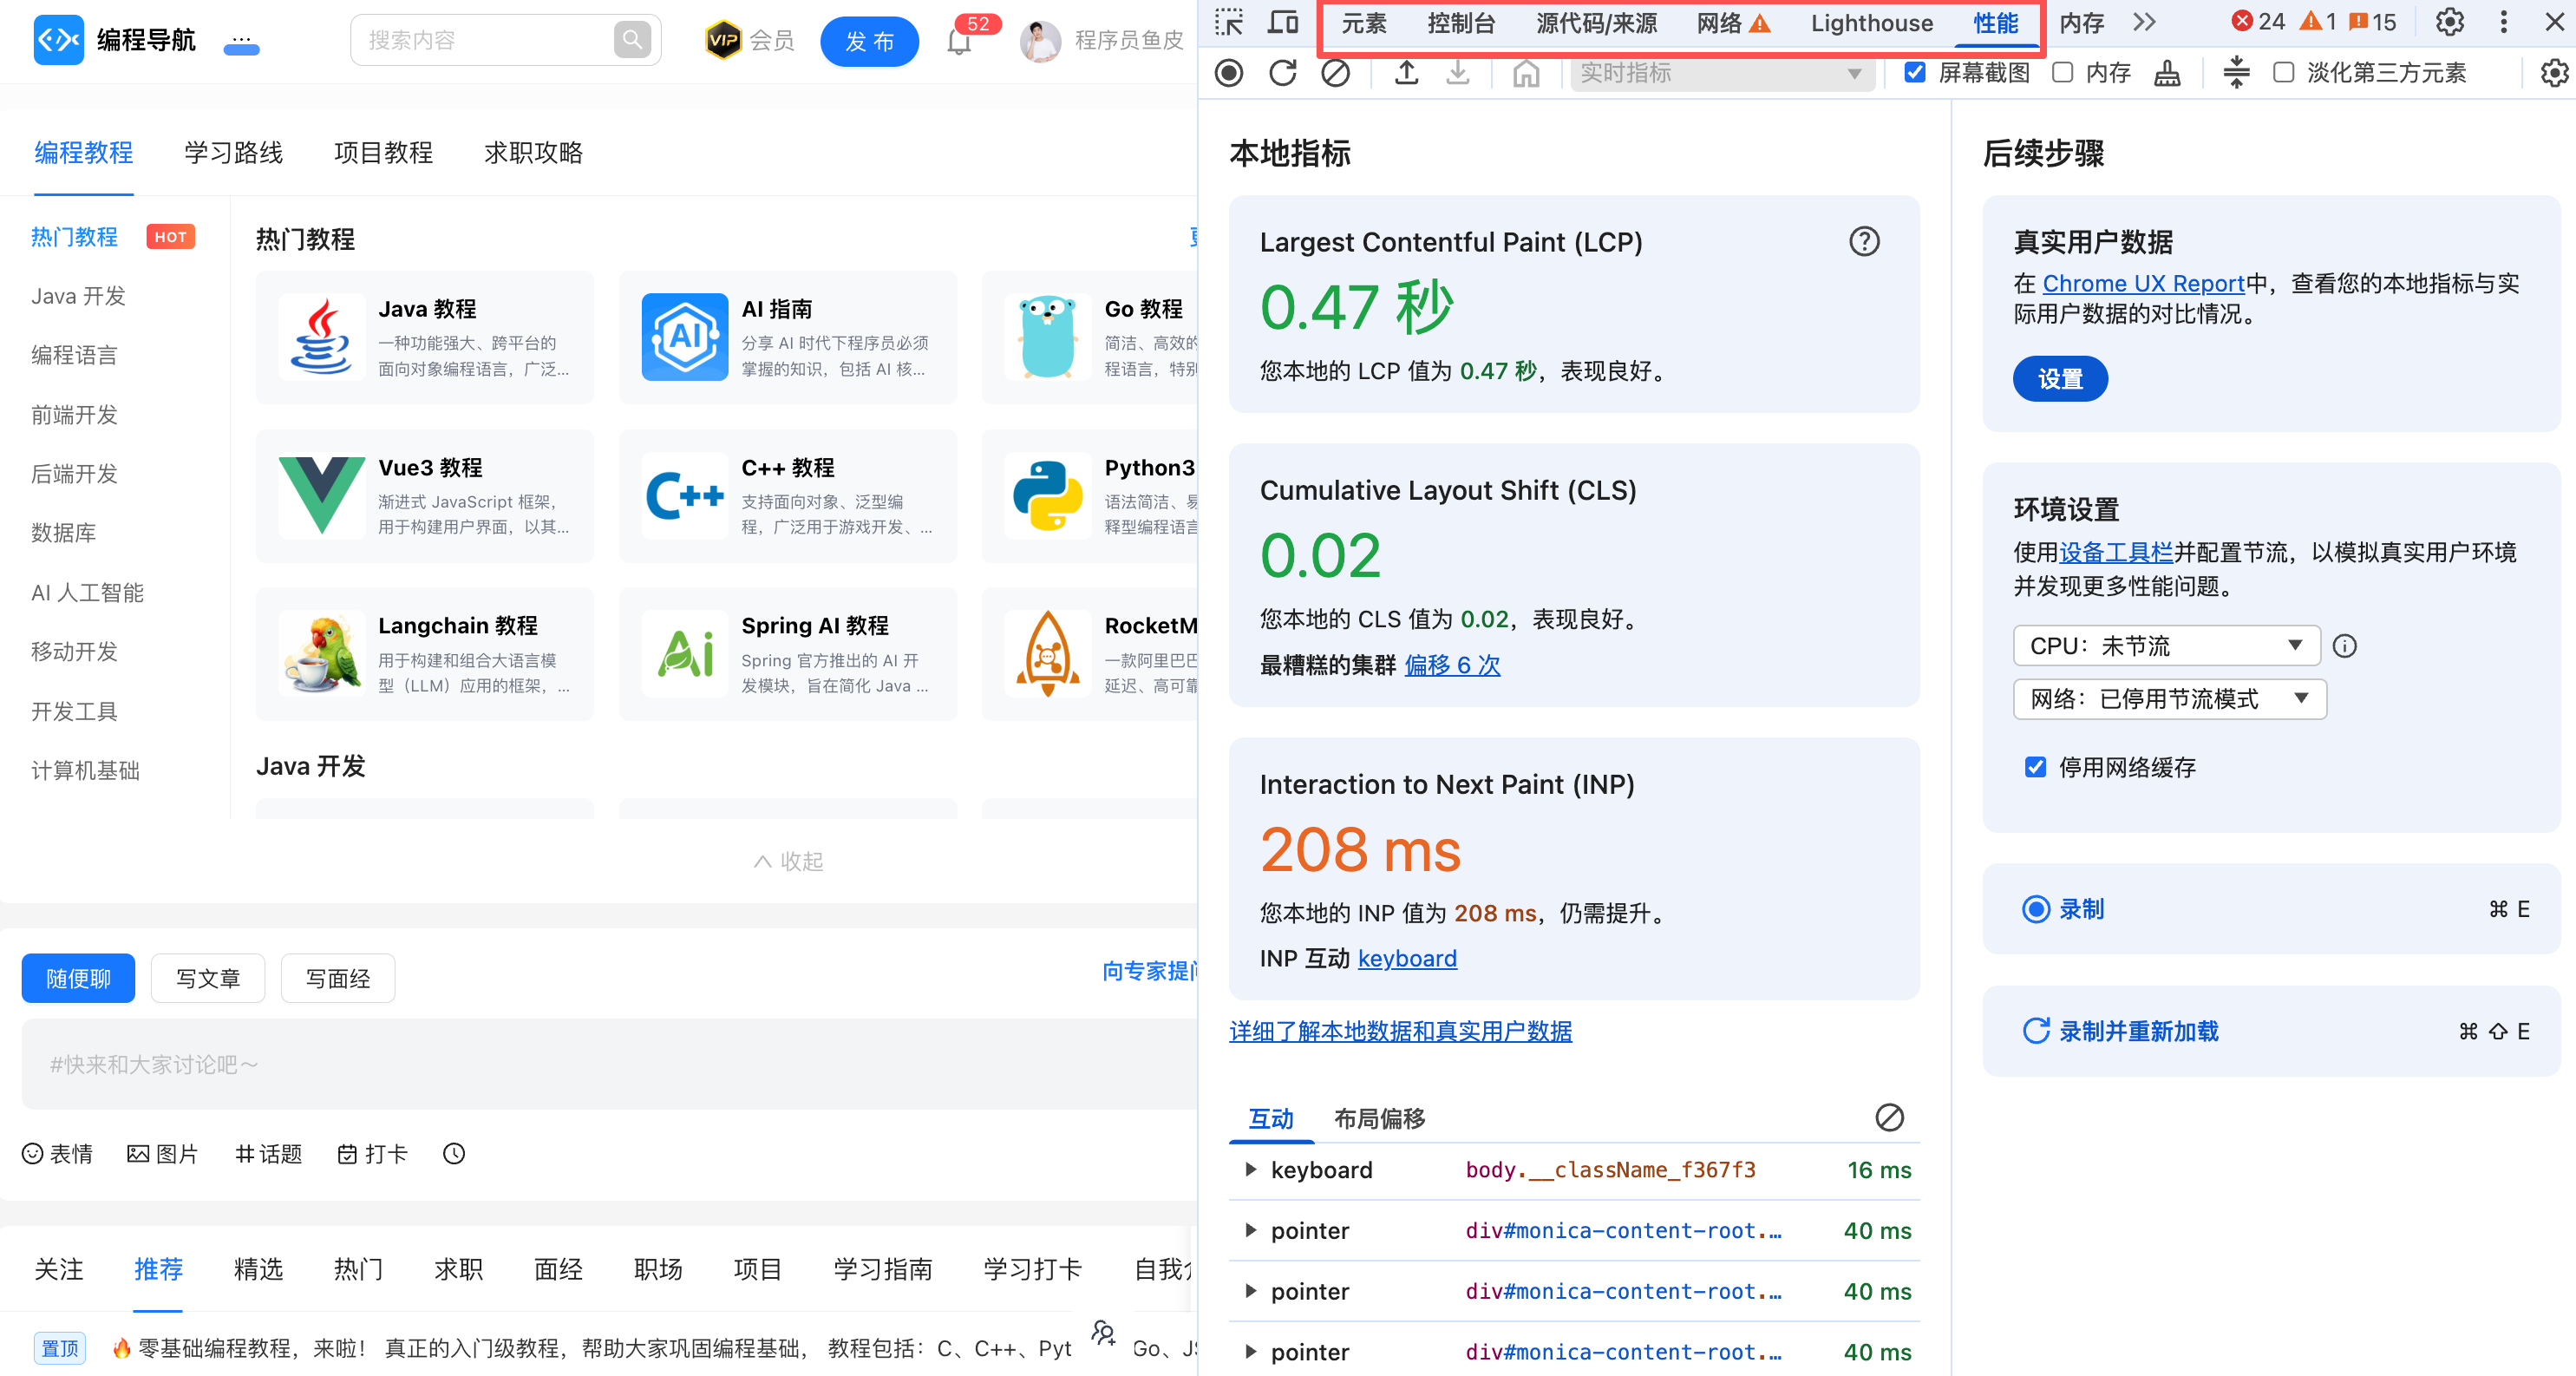Click the upload profile icon
Image resolution: width=2576 pixels, height=1376 pixels.
(x=1406, y=73)
